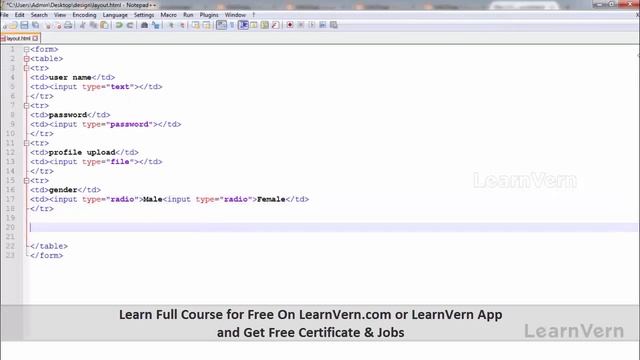Open the Window menu
640x360 pixels.
tap(236, 15)
